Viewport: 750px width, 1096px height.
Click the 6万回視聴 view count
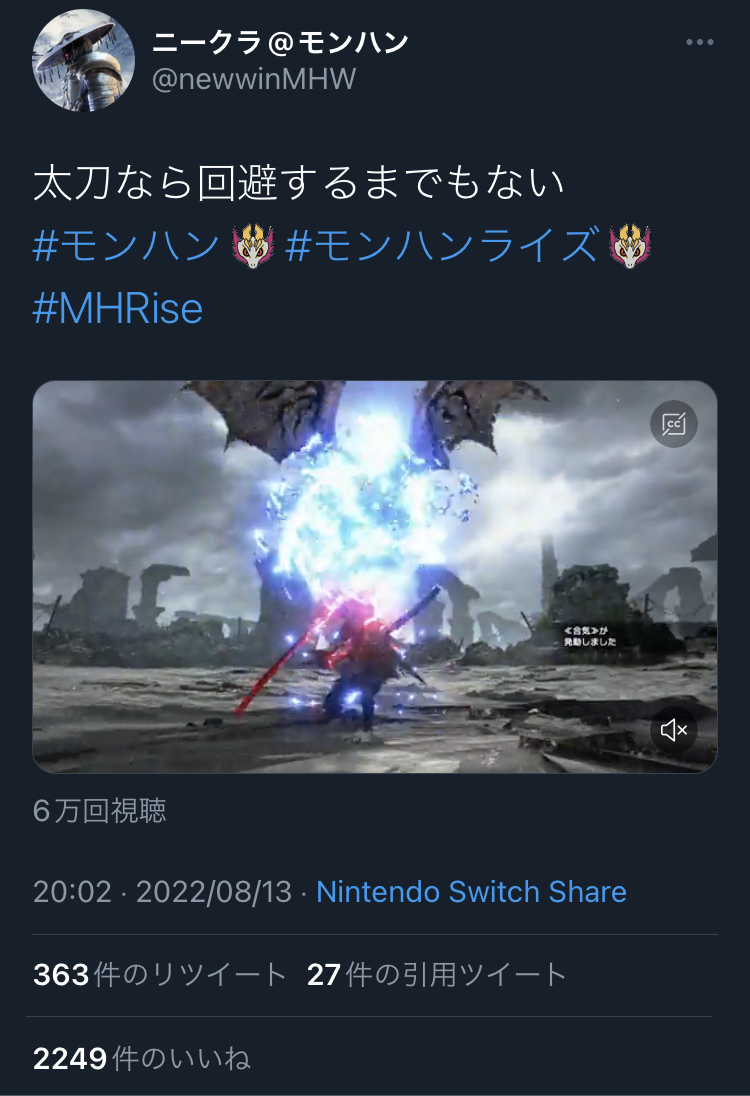pyautogui.click(x=99, y=811)
